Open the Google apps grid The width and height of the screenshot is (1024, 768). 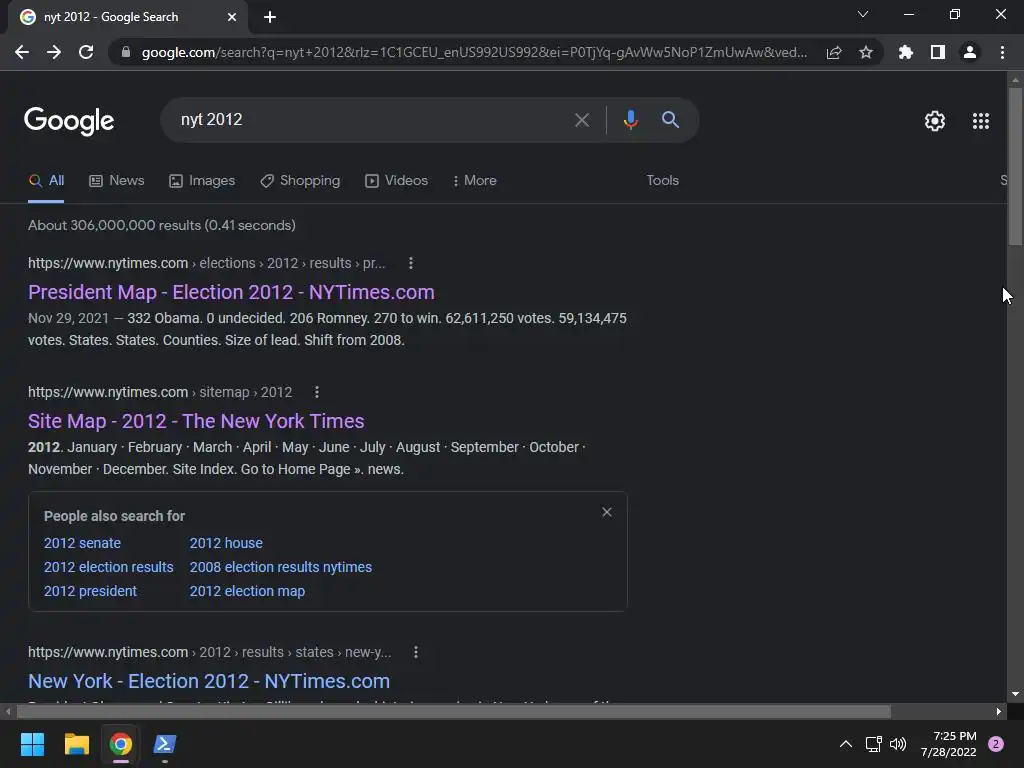click(x=981, y=121)
